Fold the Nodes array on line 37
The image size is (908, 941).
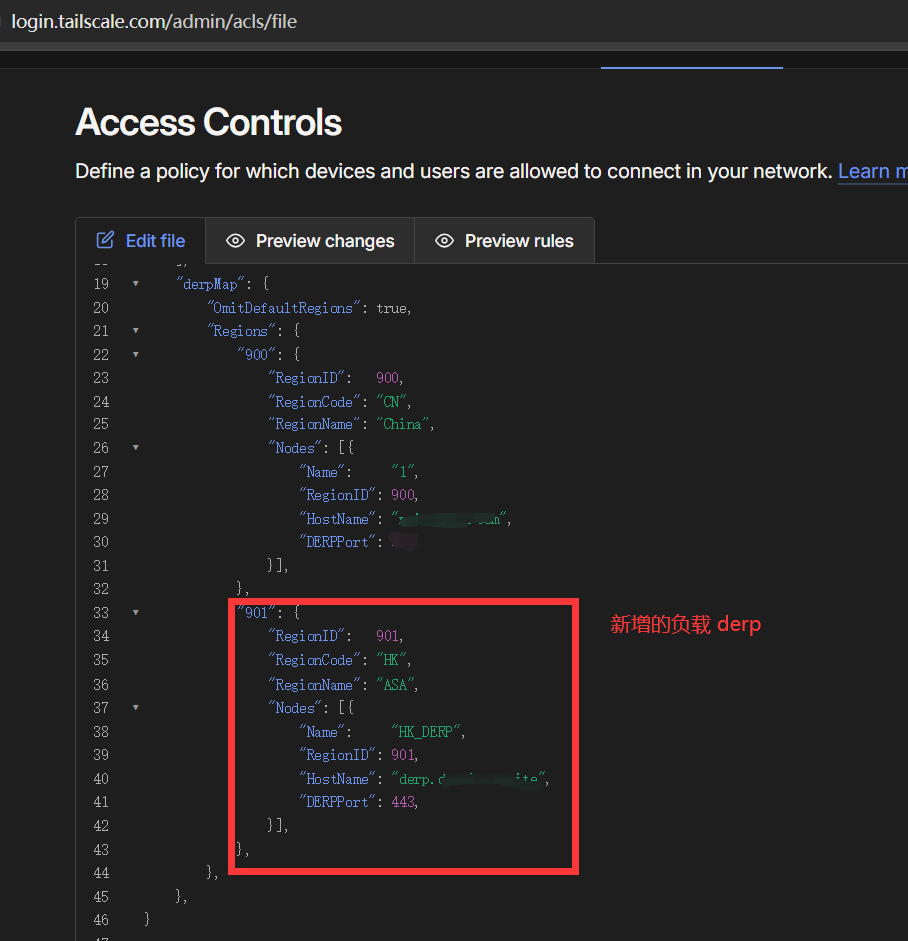pyautogui.click(x=135, y=708)
